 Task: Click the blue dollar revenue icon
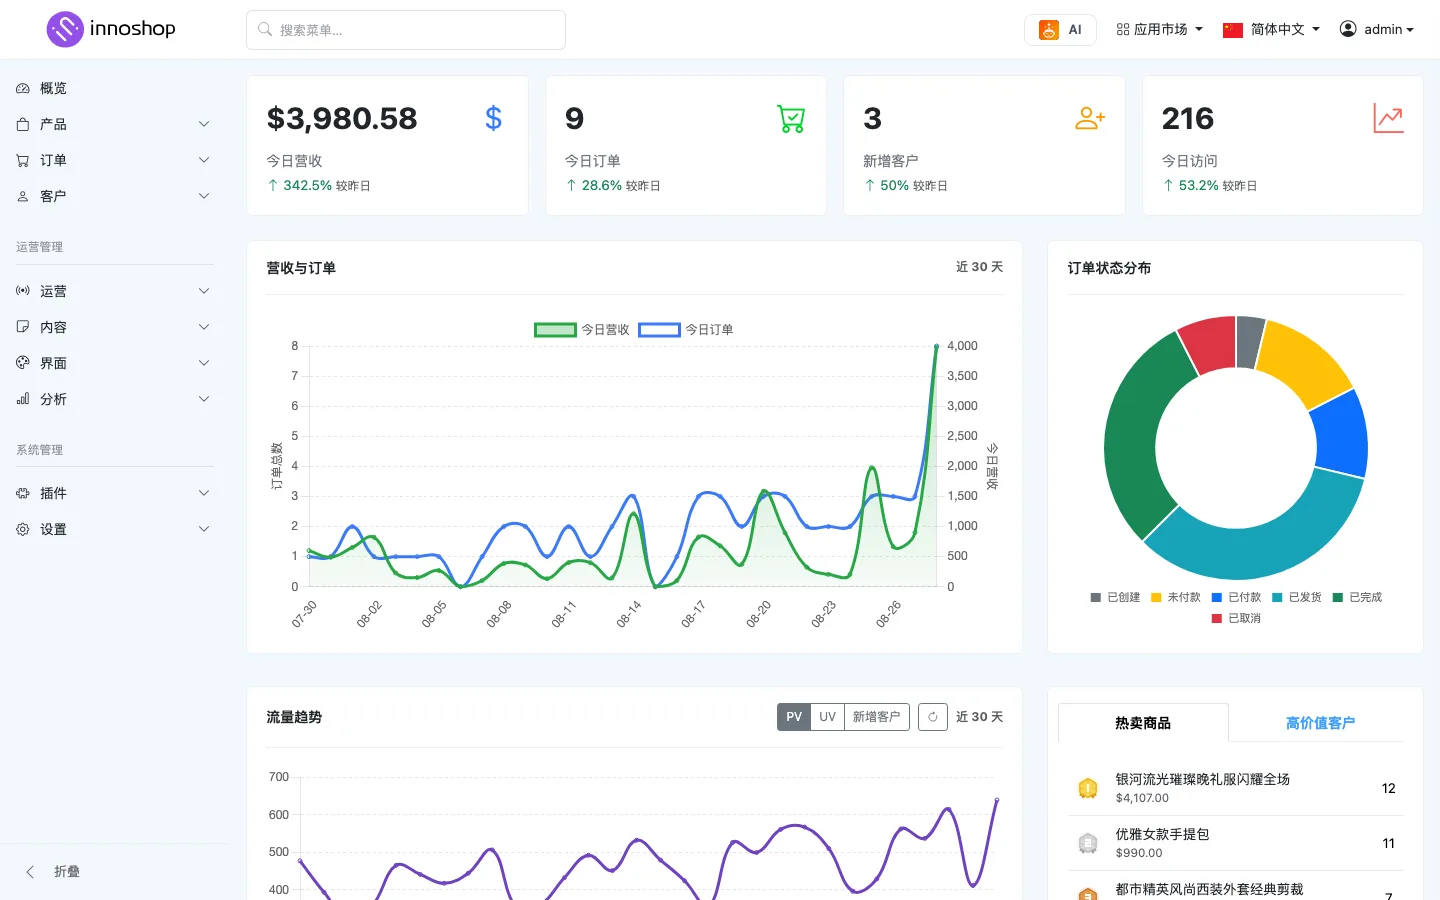click(493, 119)
